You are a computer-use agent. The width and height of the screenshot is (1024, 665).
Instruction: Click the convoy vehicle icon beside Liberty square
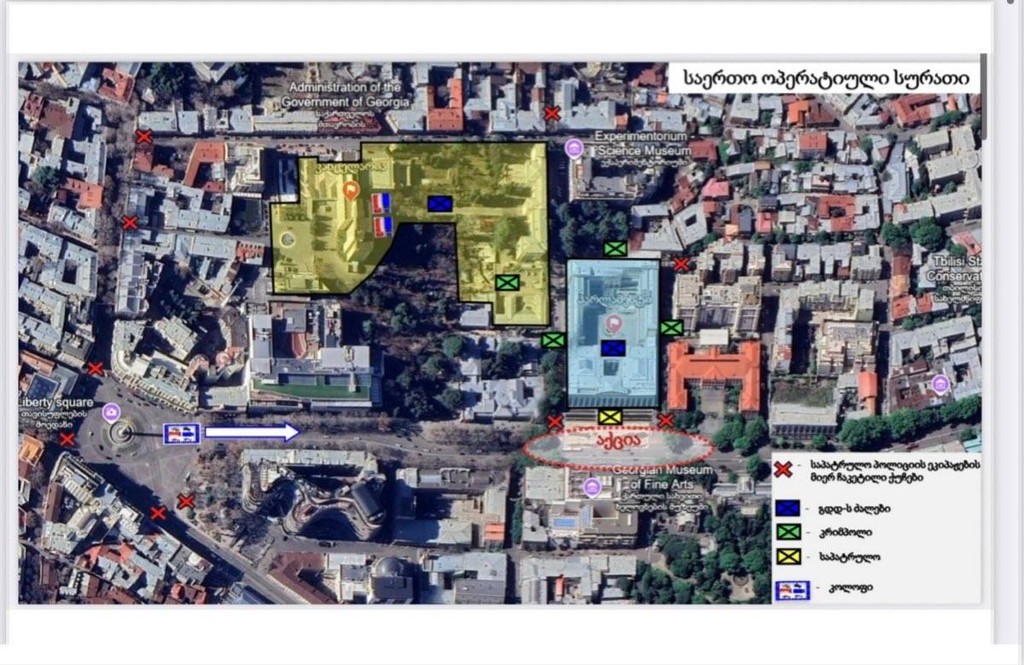click(182, 432)
